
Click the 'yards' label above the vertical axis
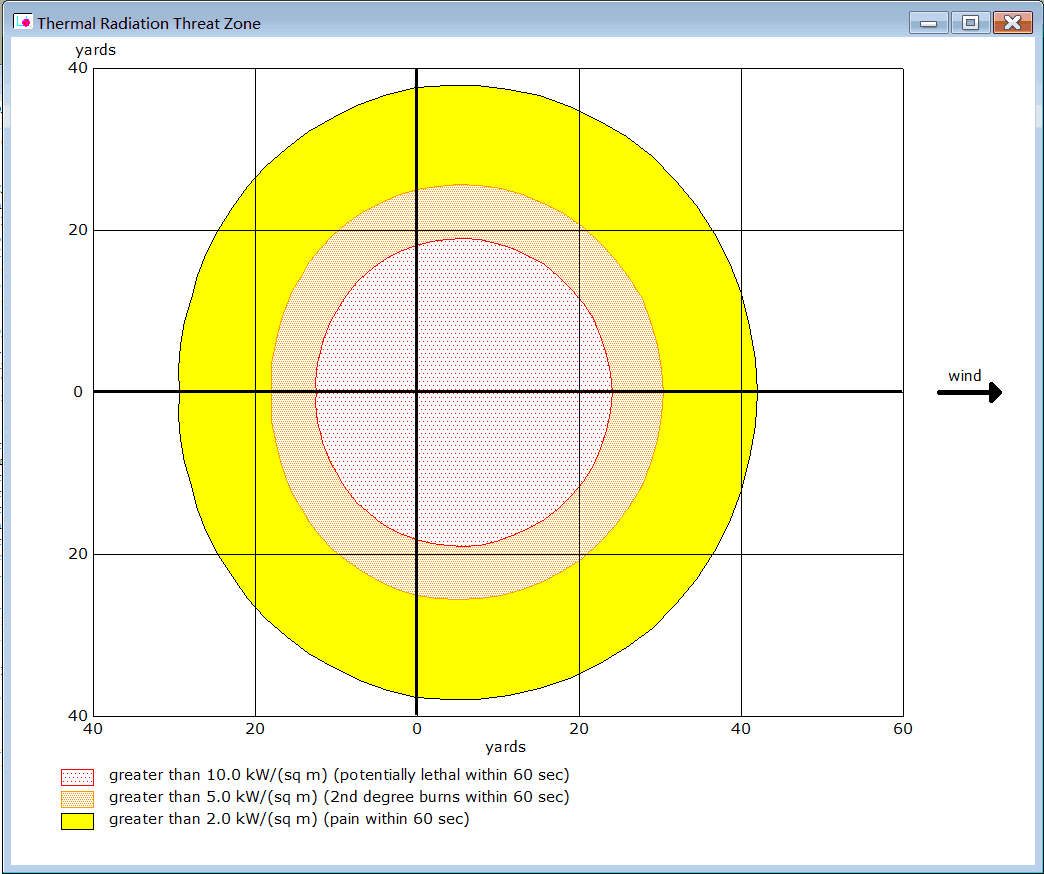pyautogui.click(x=95, y=51)
